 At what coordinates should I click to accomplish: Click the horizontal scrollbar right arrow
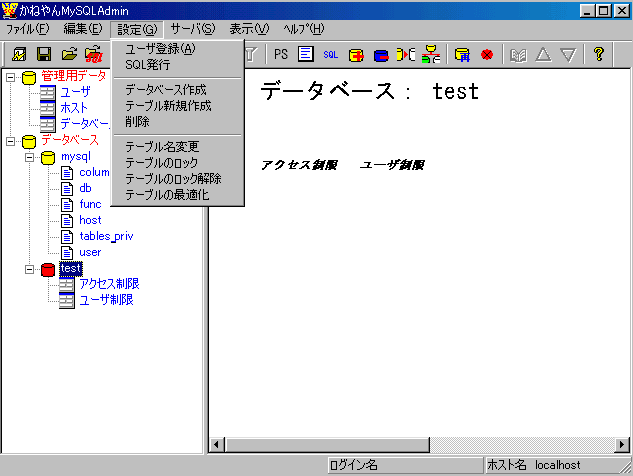(622, 445)
